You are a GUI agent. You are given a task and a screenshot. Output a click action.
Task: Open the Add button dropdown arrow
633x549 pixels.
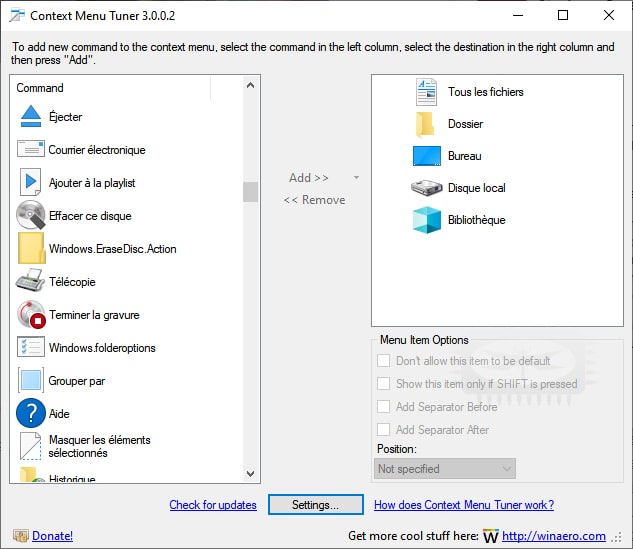(356, 178)
